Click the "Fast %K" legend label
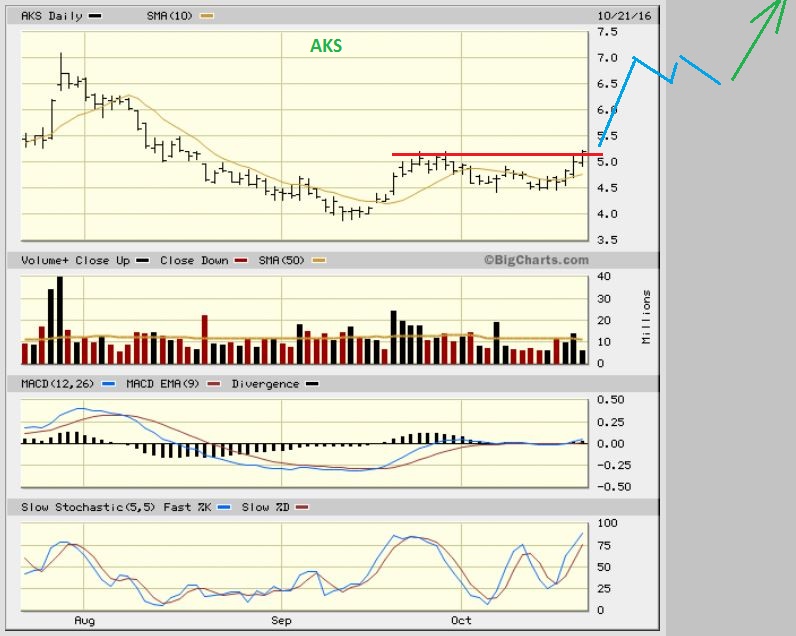This screenshot has width=796, height=636. [187, 507]
